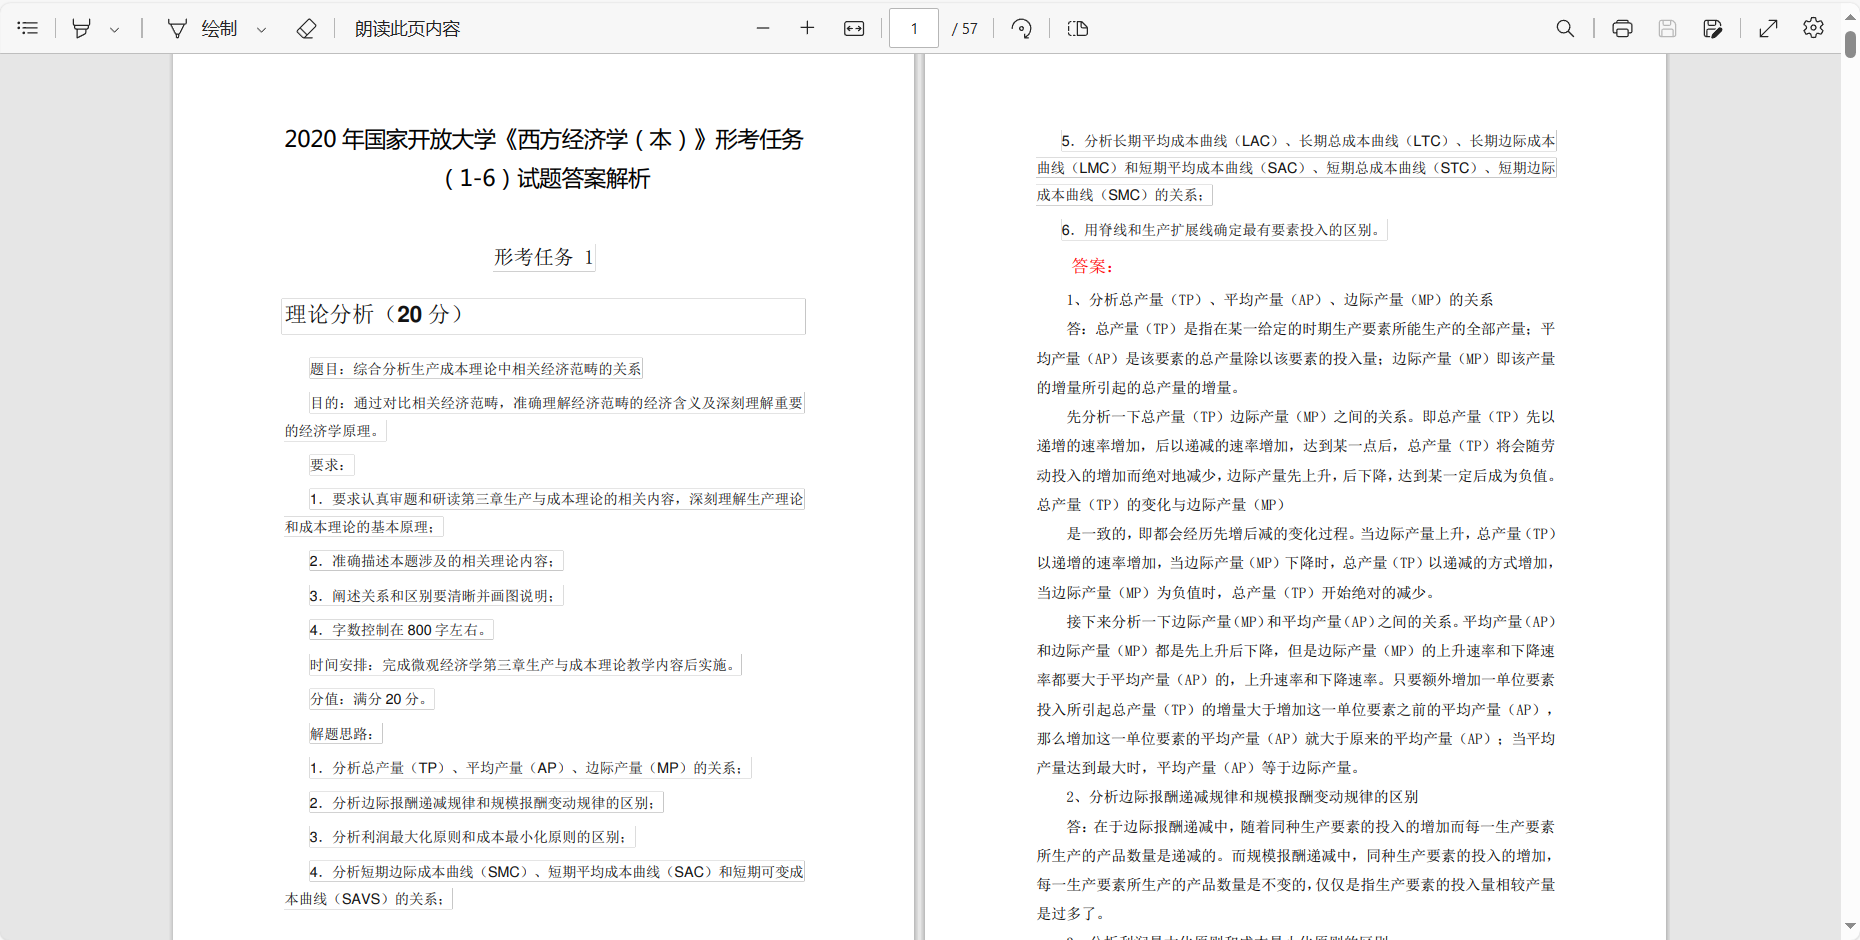Expand the highlighter color dropdown
1860x940 pixels.
(x=114, y=29)
